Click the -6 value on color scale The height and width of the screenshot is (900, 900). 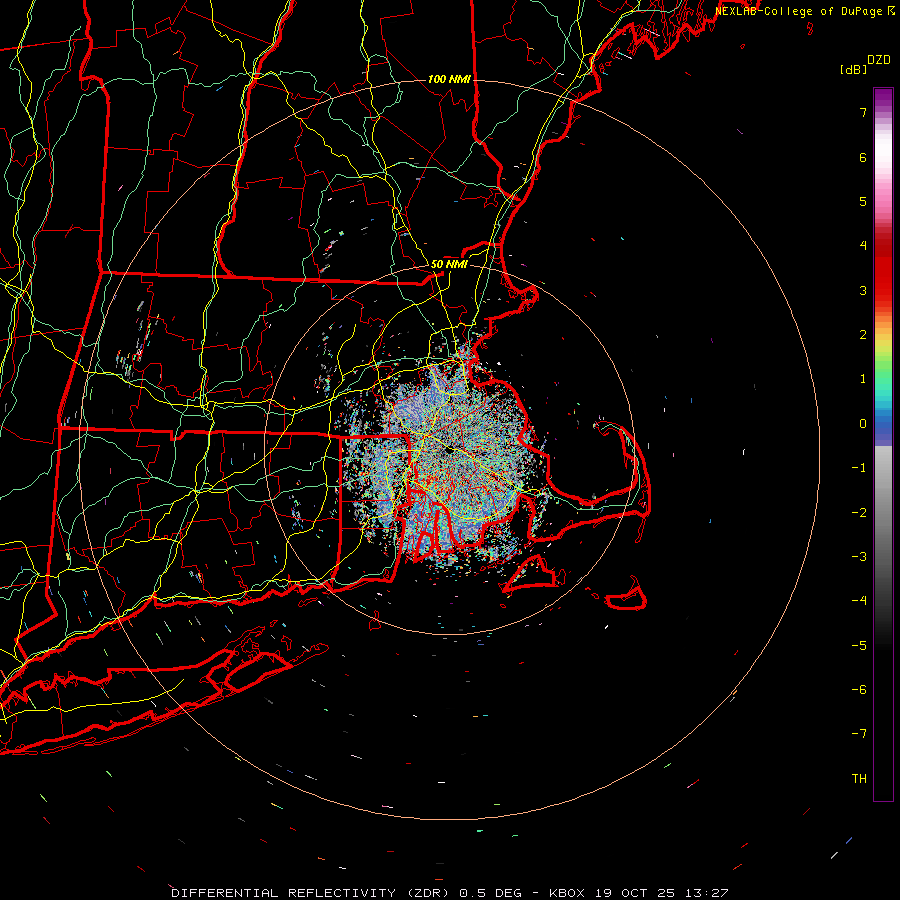click(x=859, y=690)
